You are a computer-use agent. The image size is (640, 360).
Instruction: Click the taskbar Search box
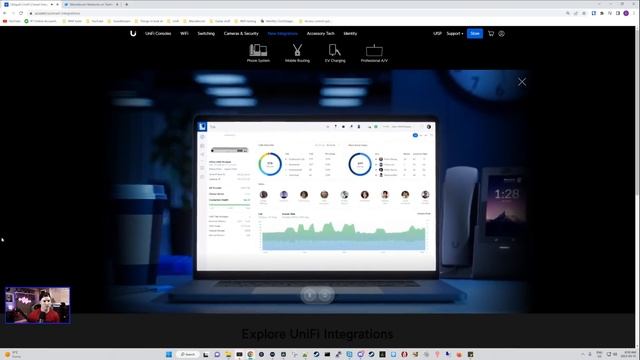point(188,354)
